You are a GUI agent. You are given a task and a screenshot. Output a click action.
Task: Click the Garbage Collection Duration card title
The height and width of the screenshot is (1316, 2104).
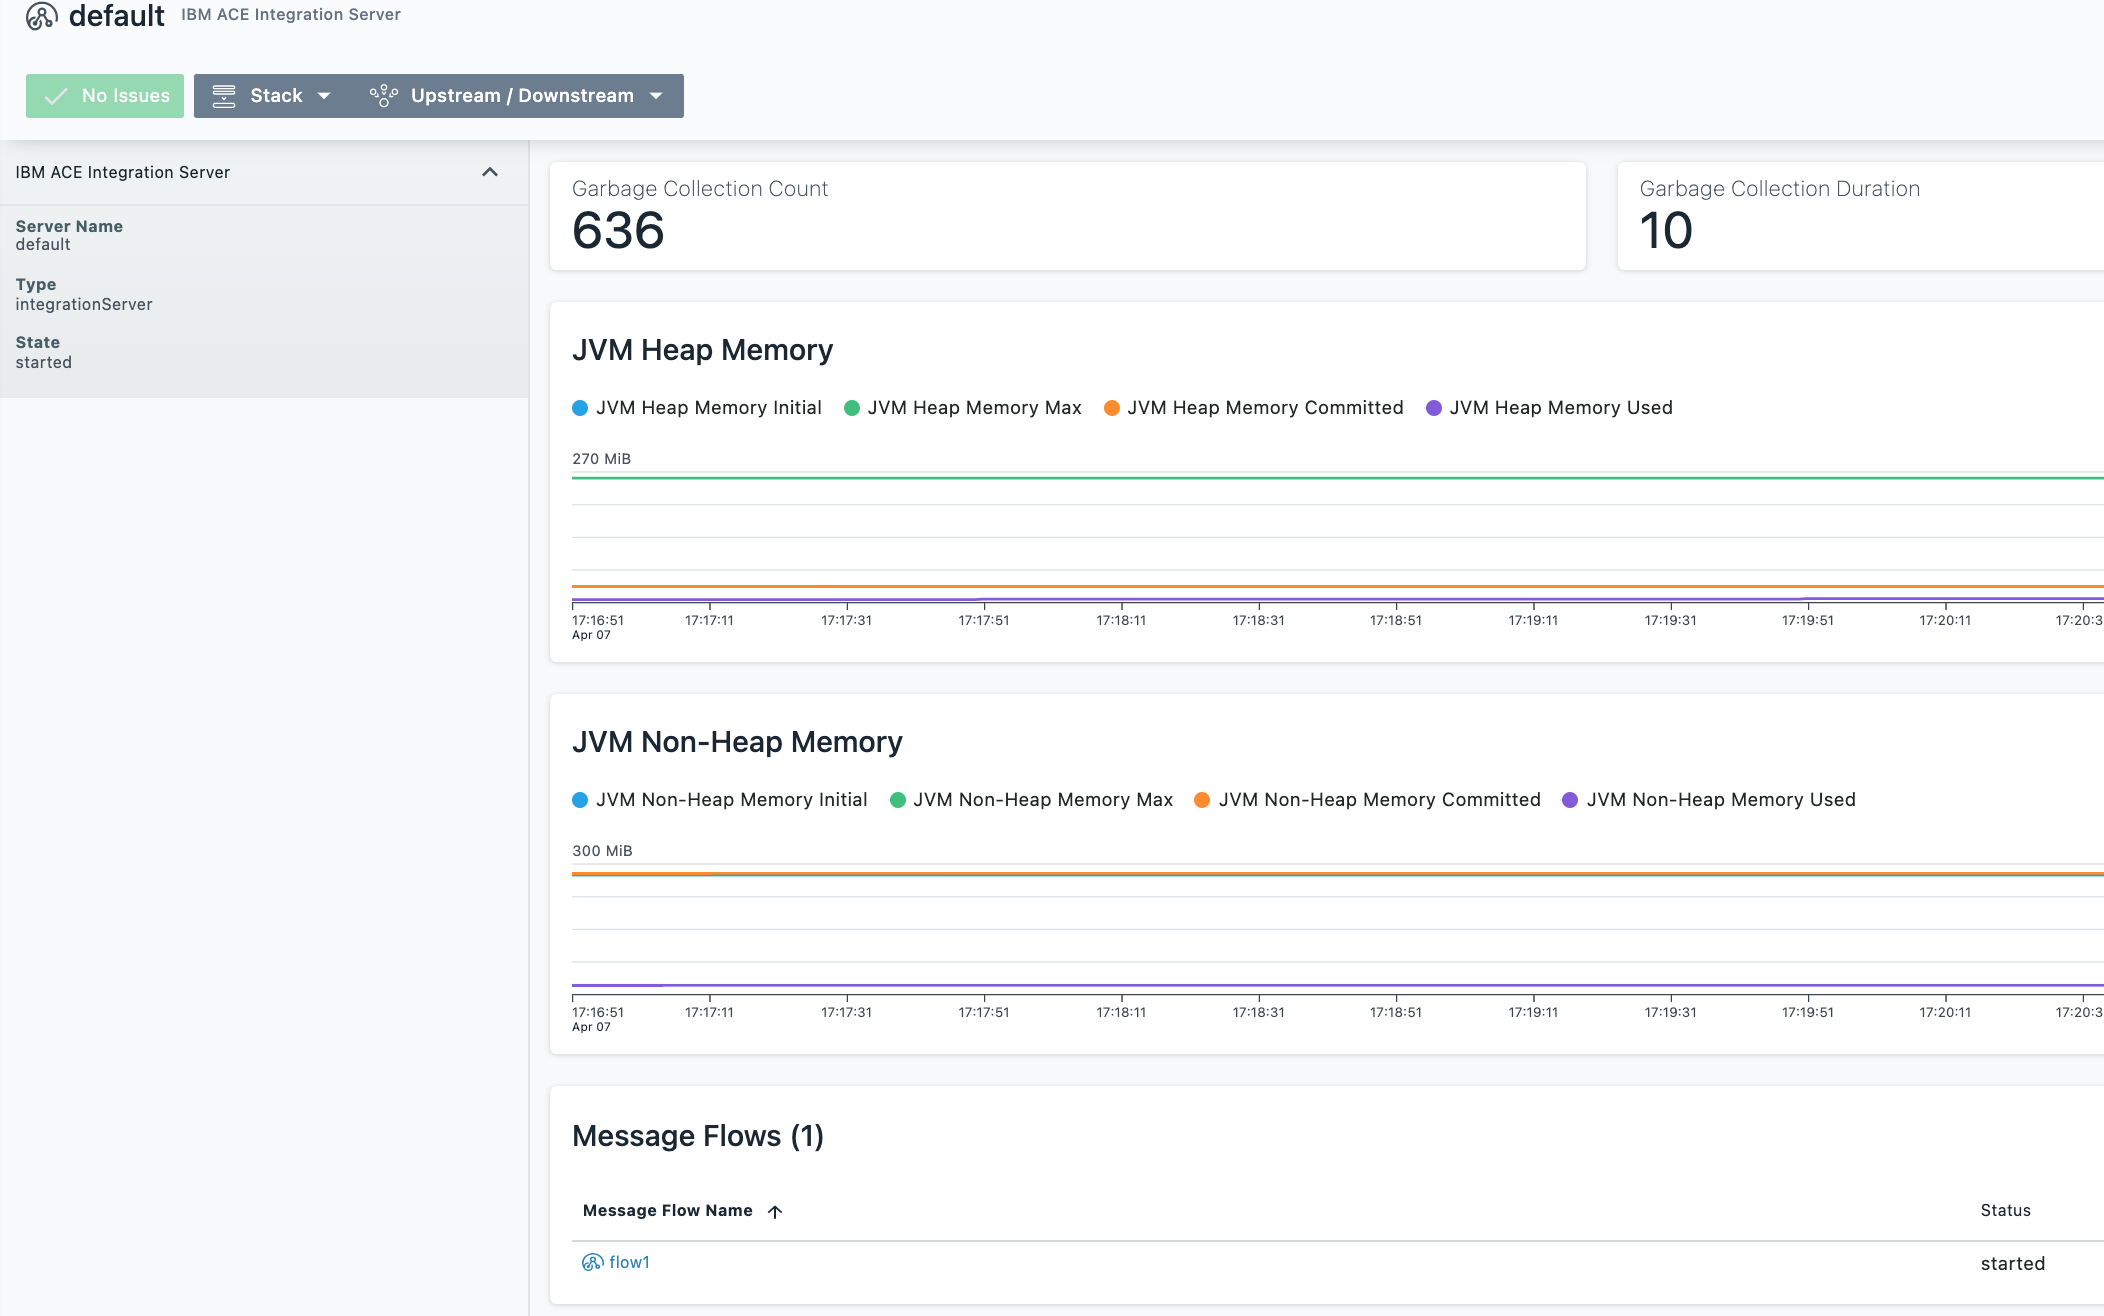[x=1780, y=189]
